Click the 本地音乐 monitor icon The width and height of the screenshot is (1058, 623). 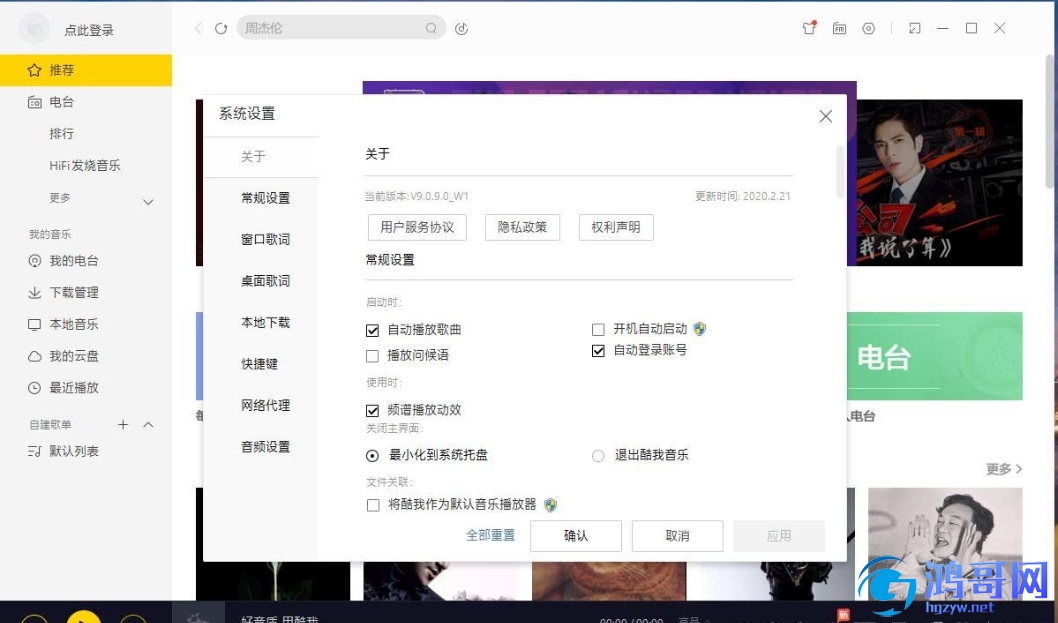(34, 324)
